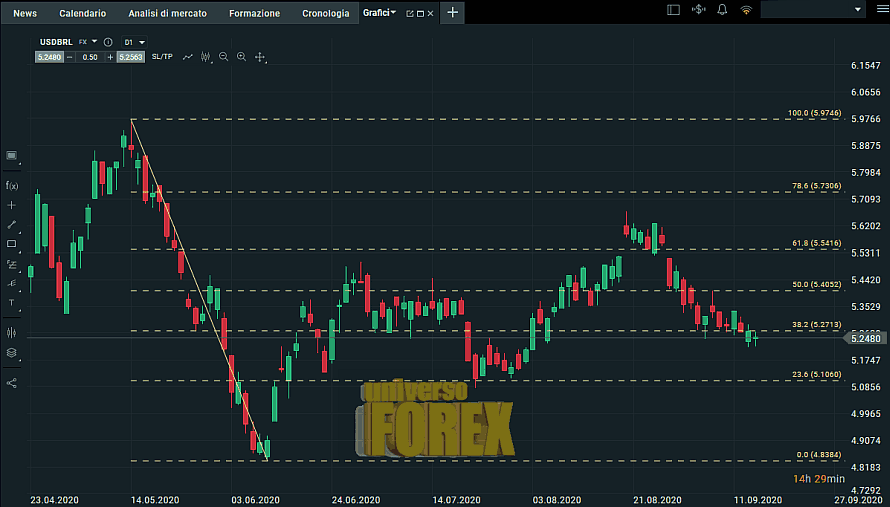Switch to the Calendario tab
The height and width of the screenshot is (507, 890).
tap(82, 13)
